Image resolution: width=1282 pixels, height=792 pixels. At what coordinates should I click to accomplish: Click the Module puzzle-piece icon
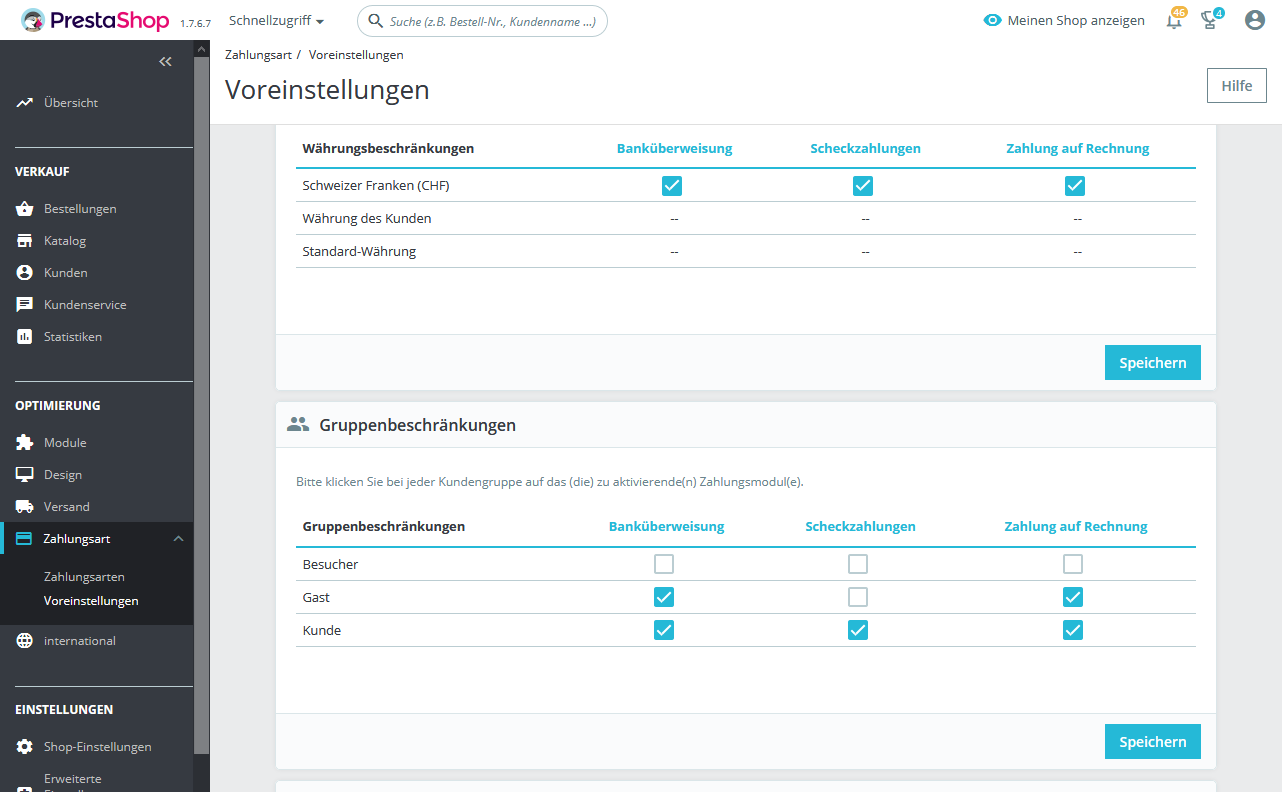point(25,443)
